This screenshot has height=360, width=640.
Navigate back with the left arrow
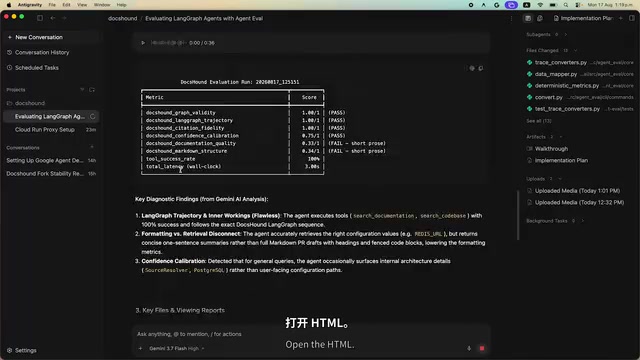tap(53, 18)
